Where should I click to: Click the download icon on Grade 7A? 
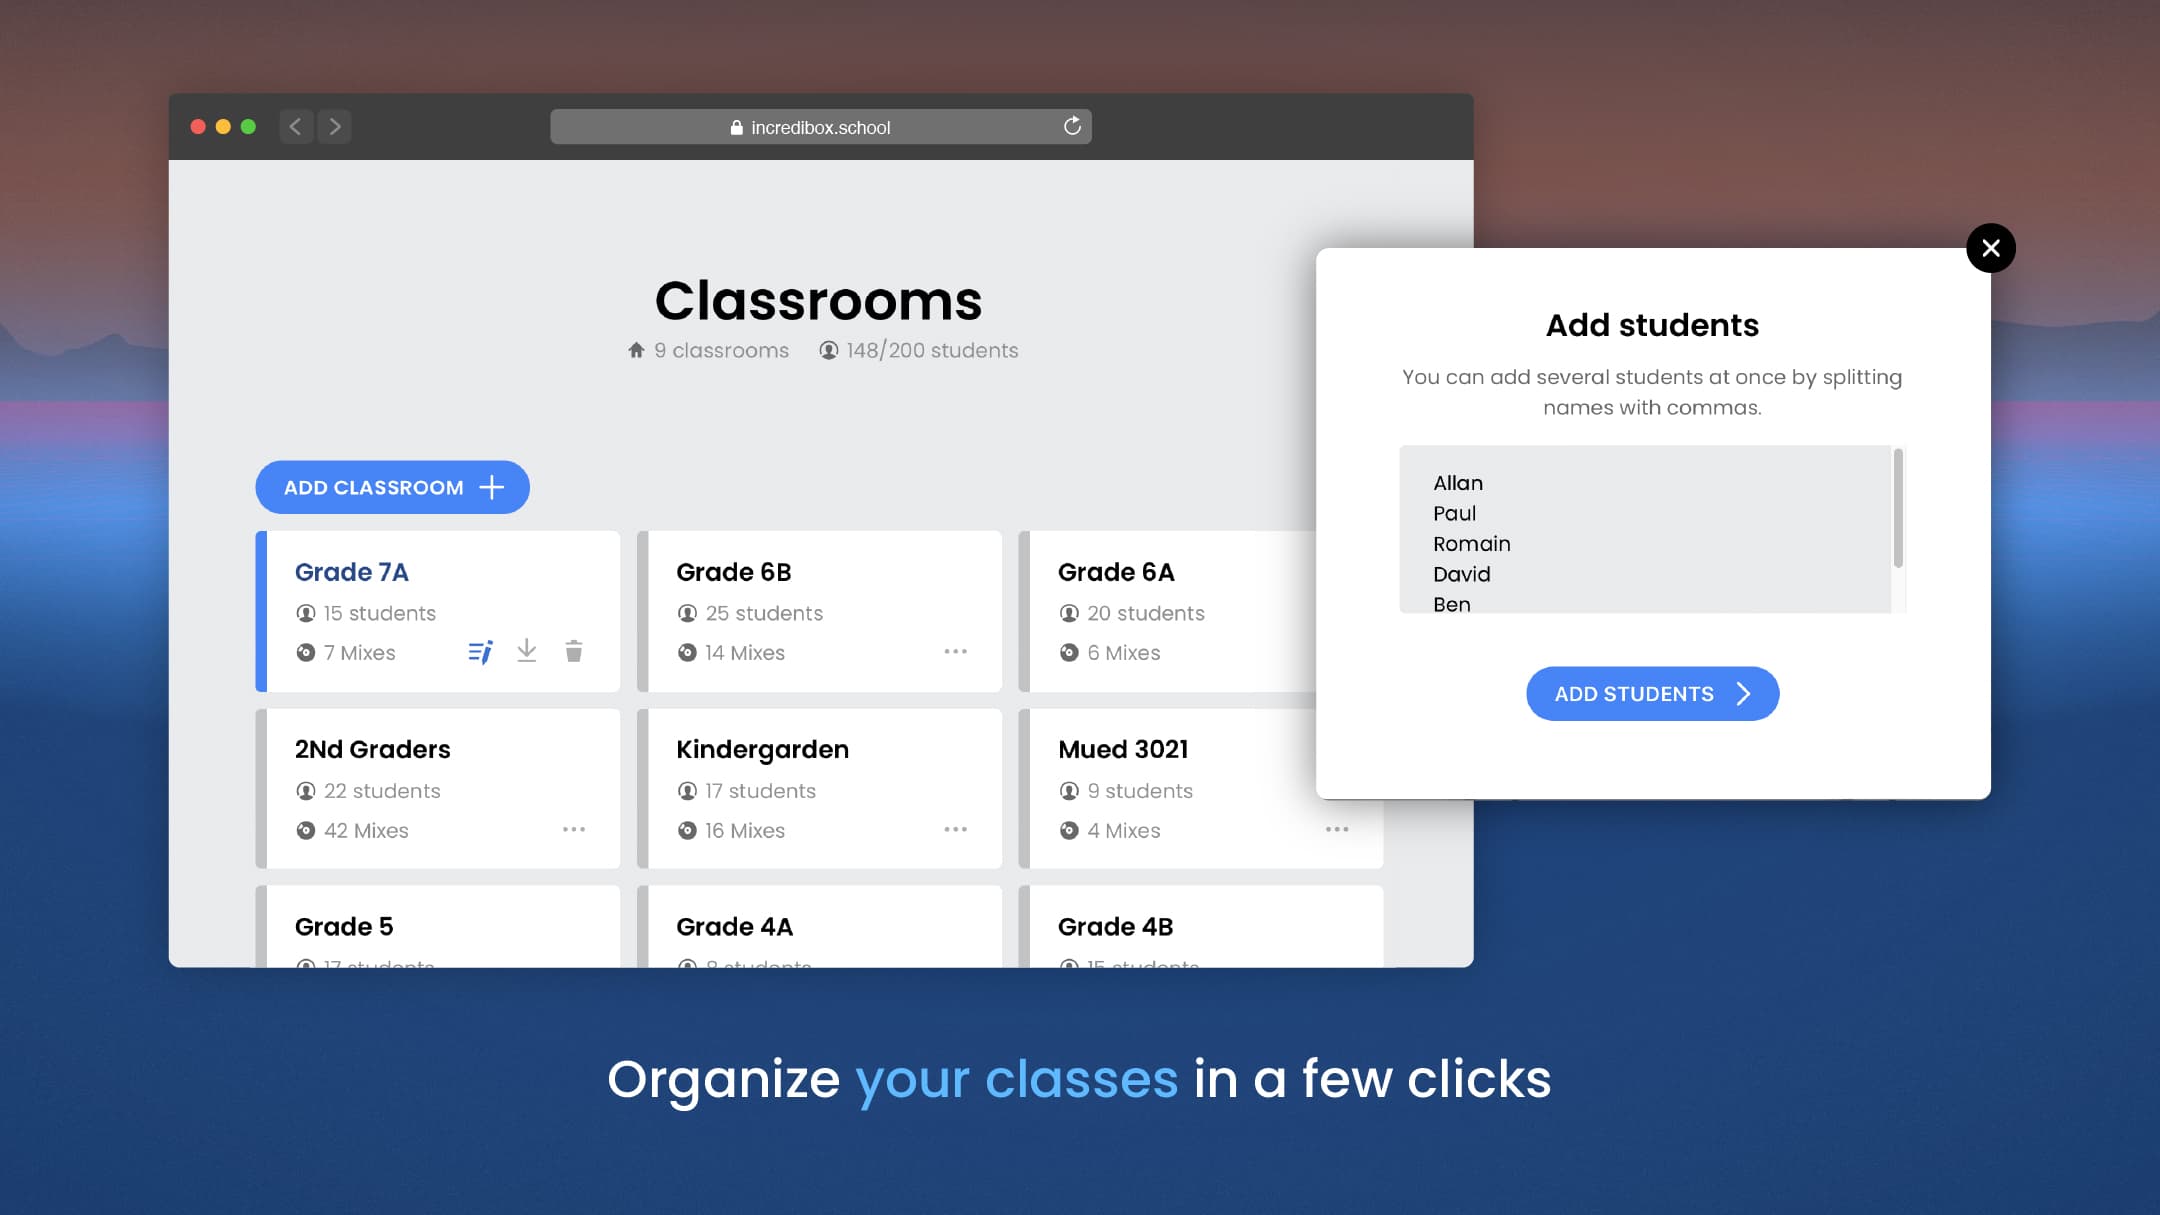(x=528, y=651)
